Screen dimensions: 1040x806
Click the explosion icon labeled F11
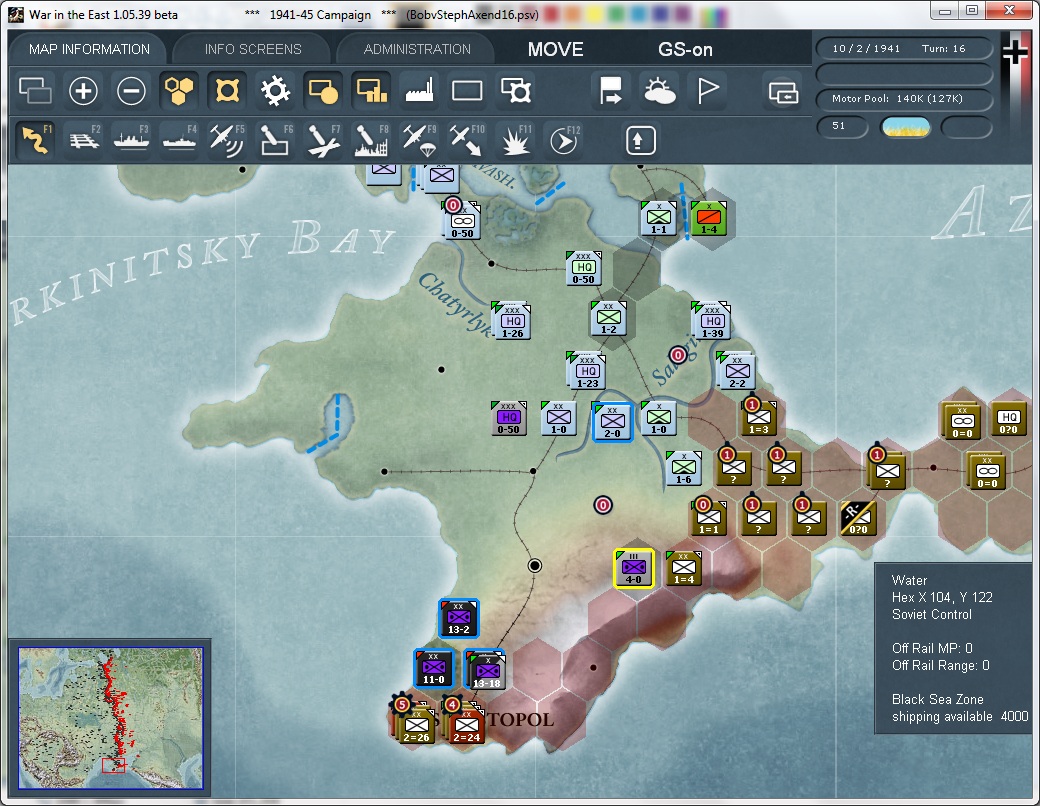(515, 140)
